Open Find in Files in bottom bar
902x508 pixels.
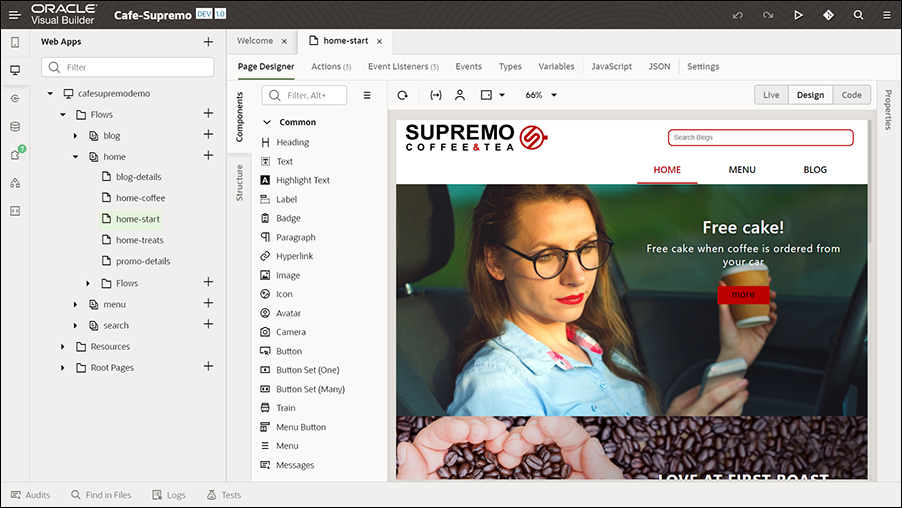click(x=101, y=495)
